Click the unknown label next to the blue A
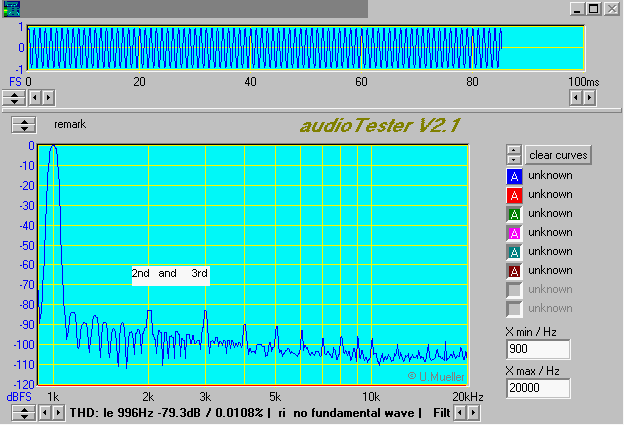This screenshot has width=624, height=425. click(550, 175)
